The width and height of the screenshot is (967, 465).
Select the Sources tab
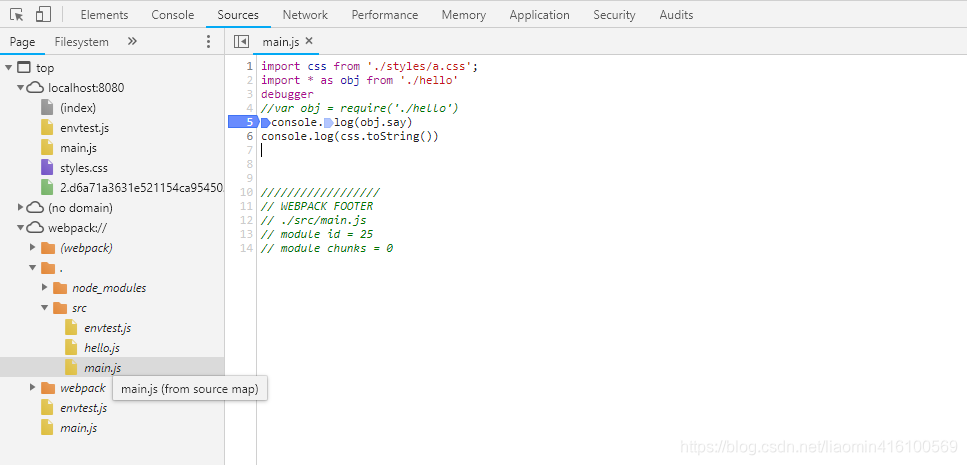coord(238,15)
